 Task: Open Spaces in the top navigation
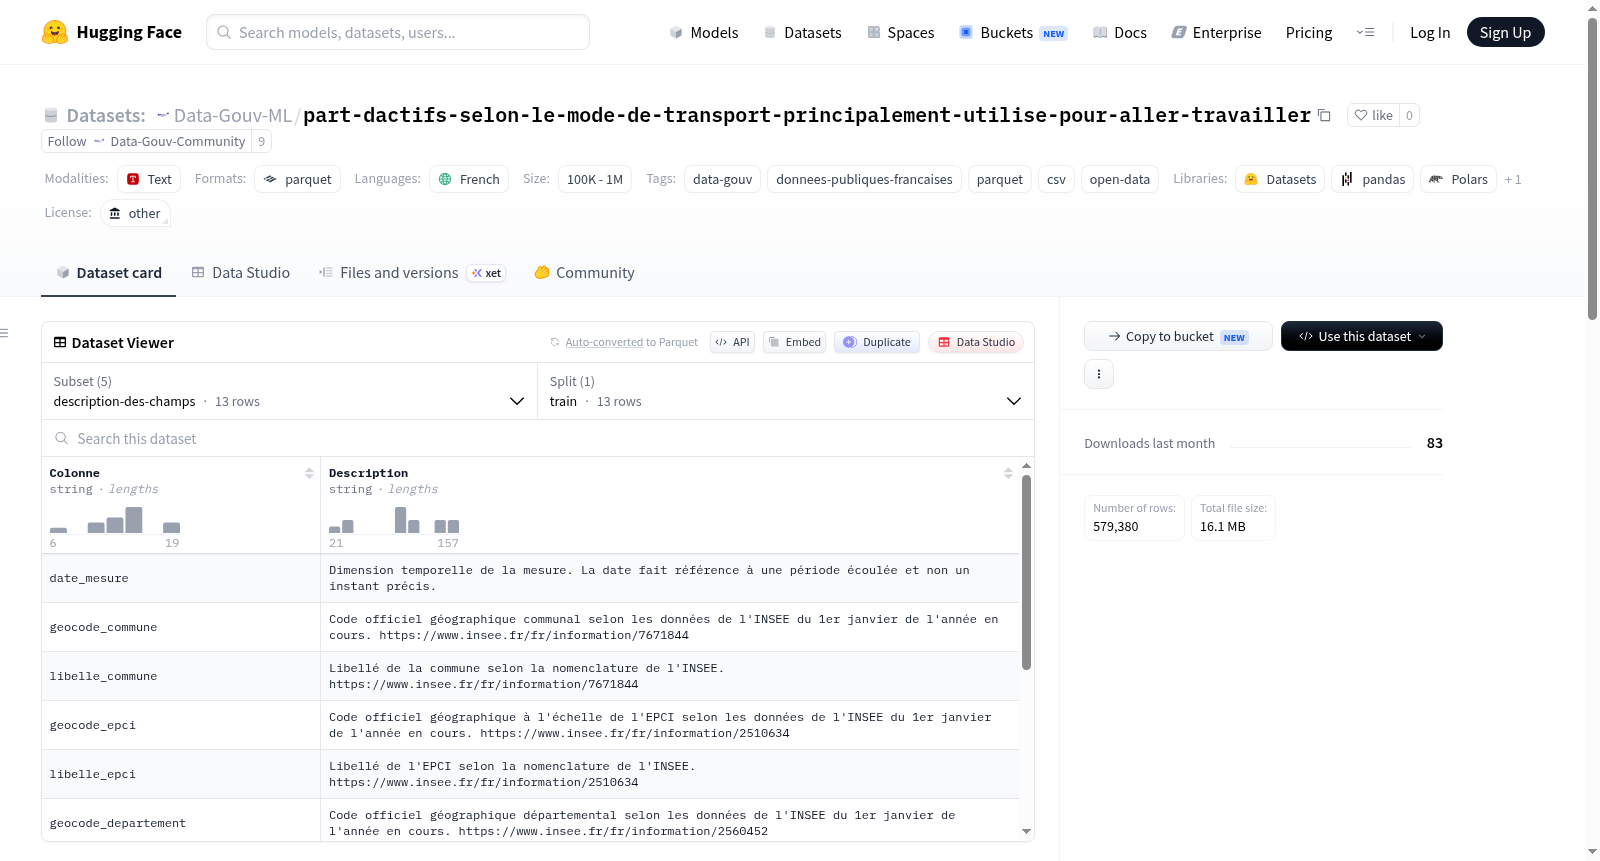901,32
